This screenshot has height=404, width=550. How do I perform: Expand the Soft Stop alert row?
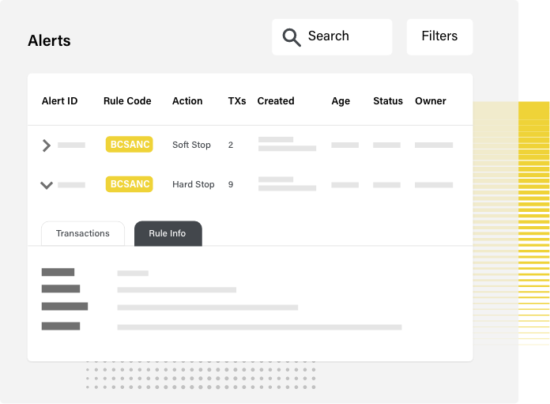click(x=46, y=145)
